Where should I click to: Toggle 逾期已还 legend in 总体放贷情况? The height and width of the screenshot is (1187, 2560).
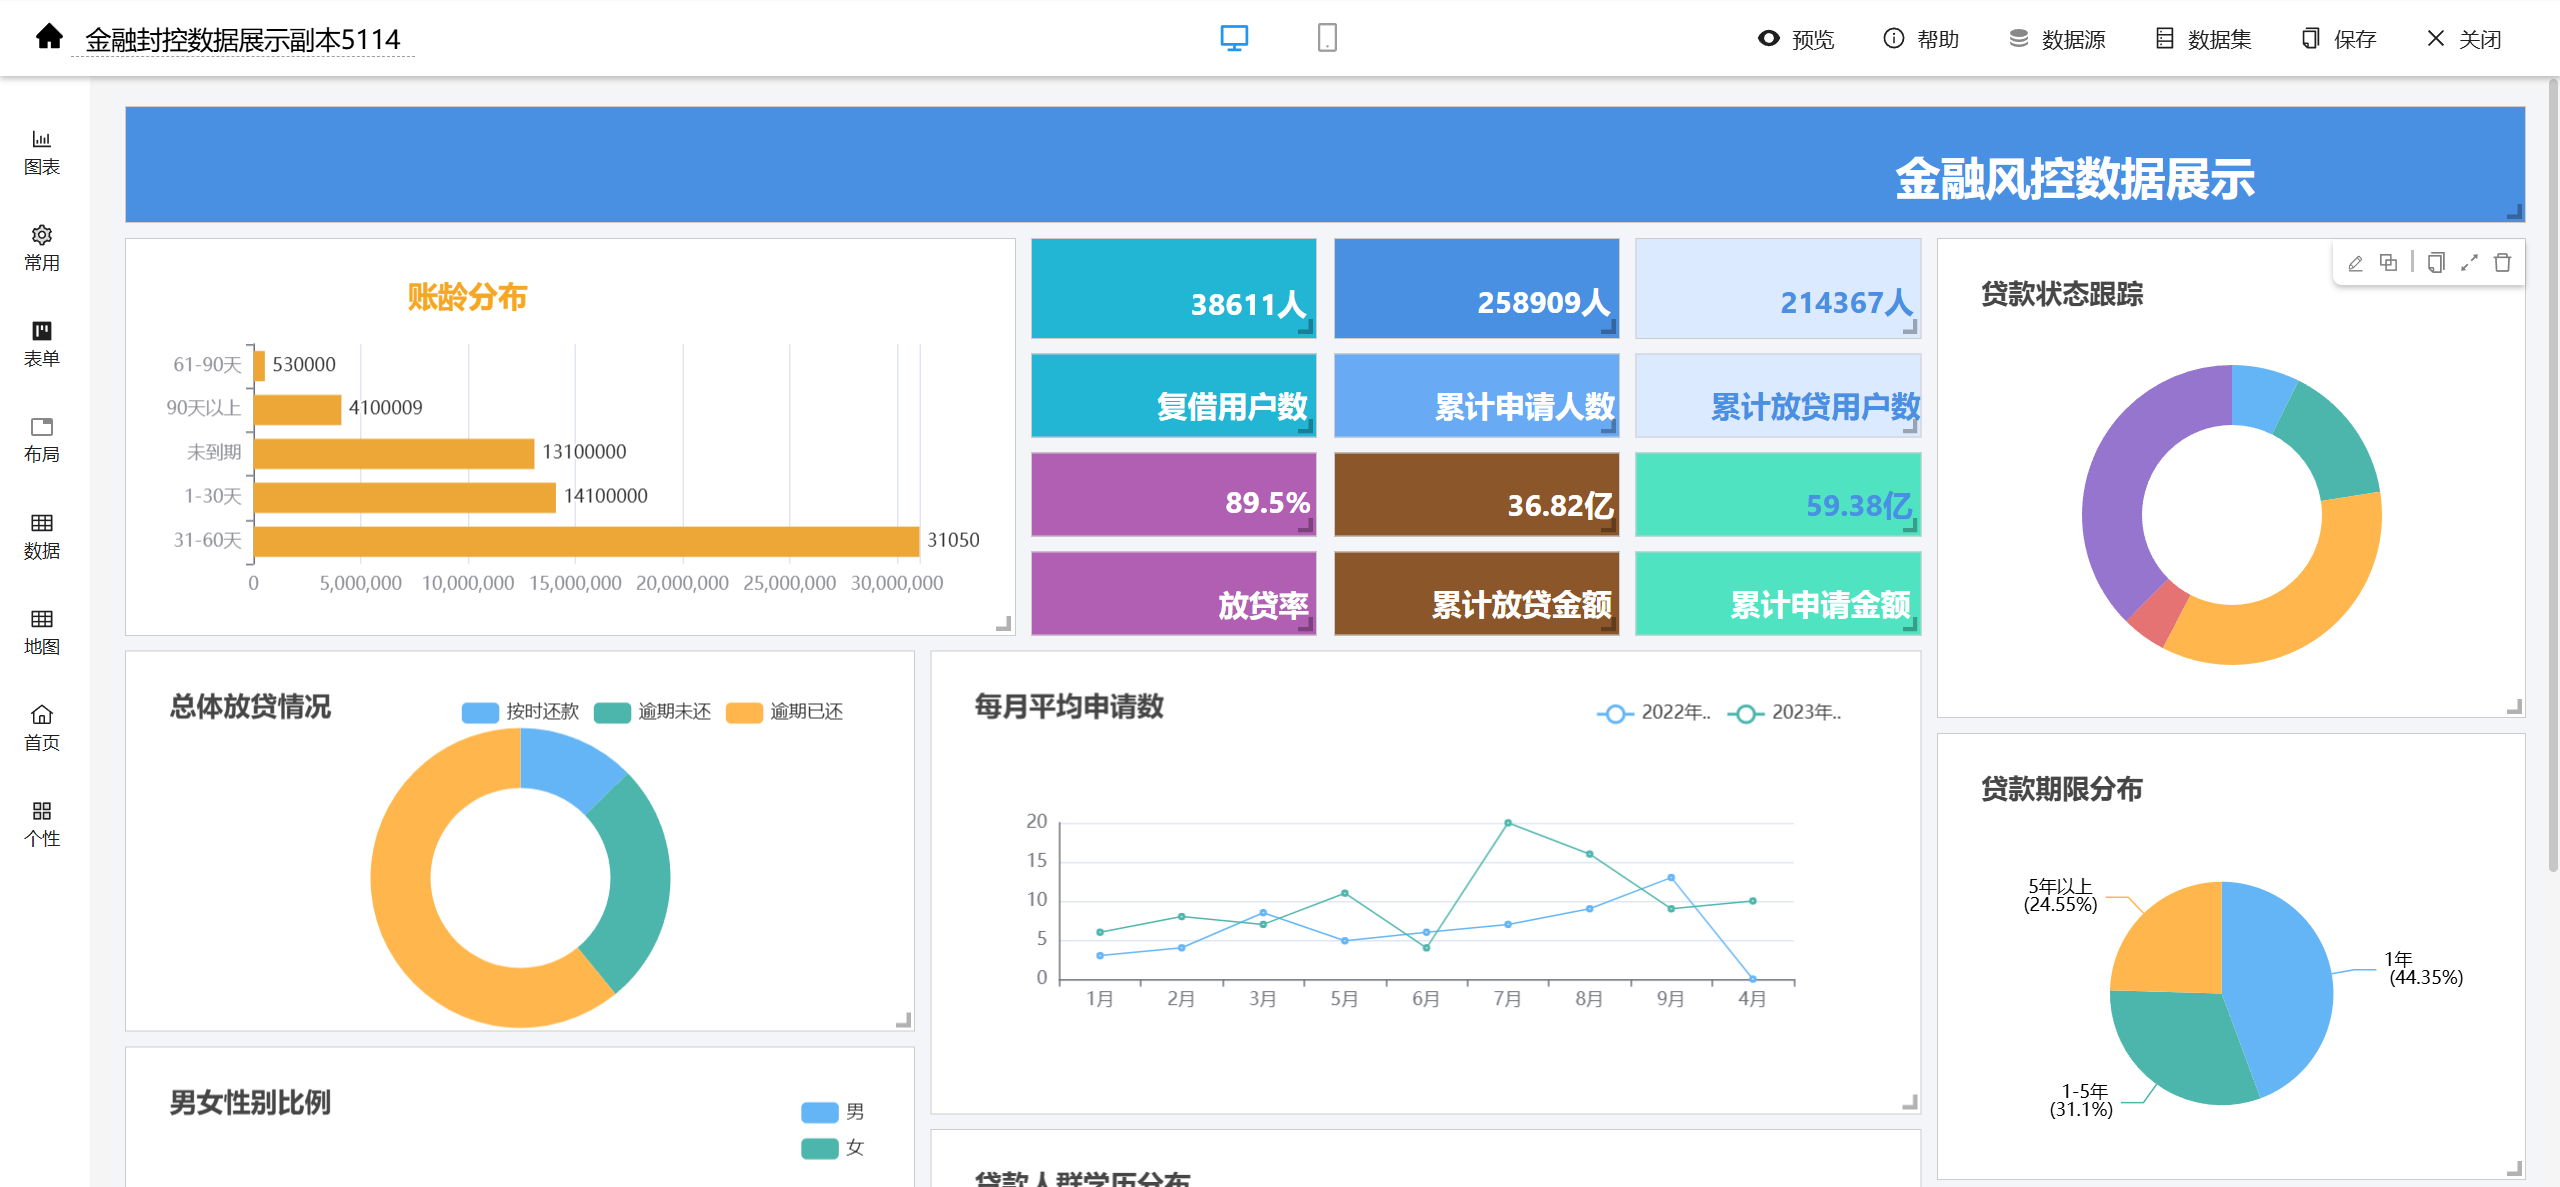click(784, 712)
